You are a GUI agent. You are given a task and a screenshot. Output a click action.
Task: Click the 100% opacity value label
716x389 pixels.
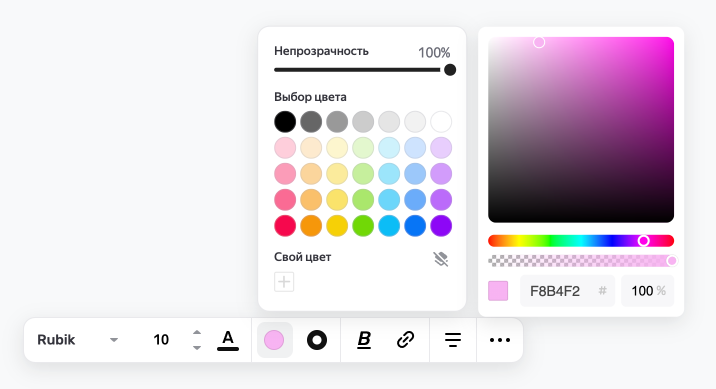tap(434, 53)
